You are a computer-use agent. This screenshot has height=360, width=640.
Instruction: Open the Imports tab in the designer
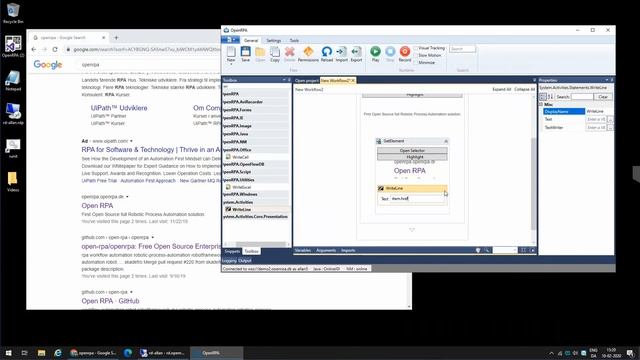tap(348, 250)
